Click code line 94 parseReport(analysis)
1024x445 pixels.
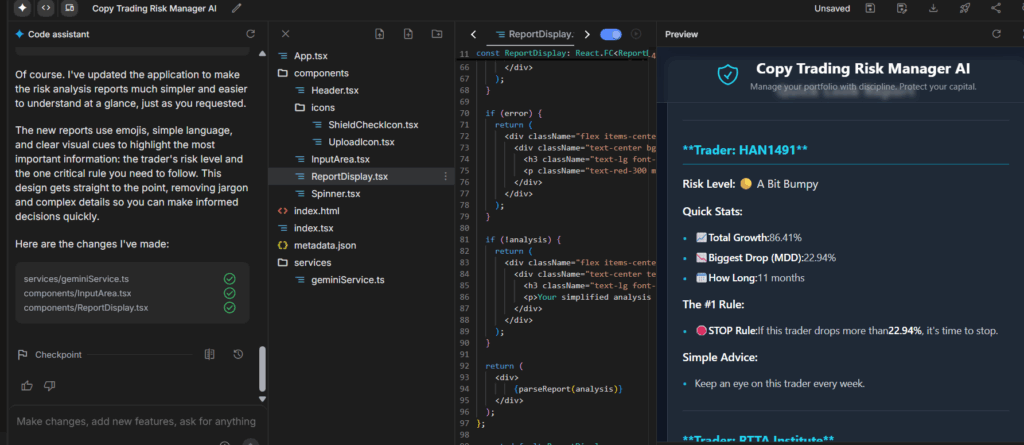568,389
